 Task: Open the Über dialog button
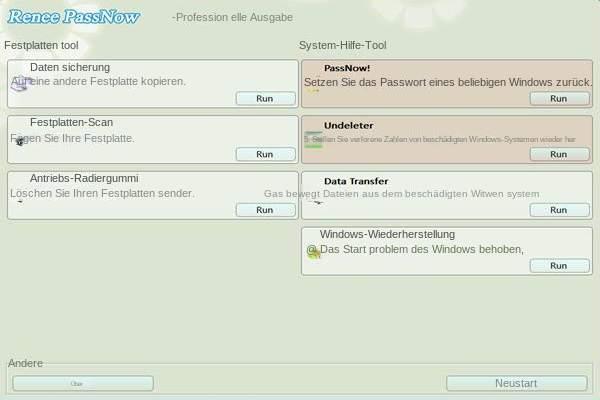click(83, 383)
